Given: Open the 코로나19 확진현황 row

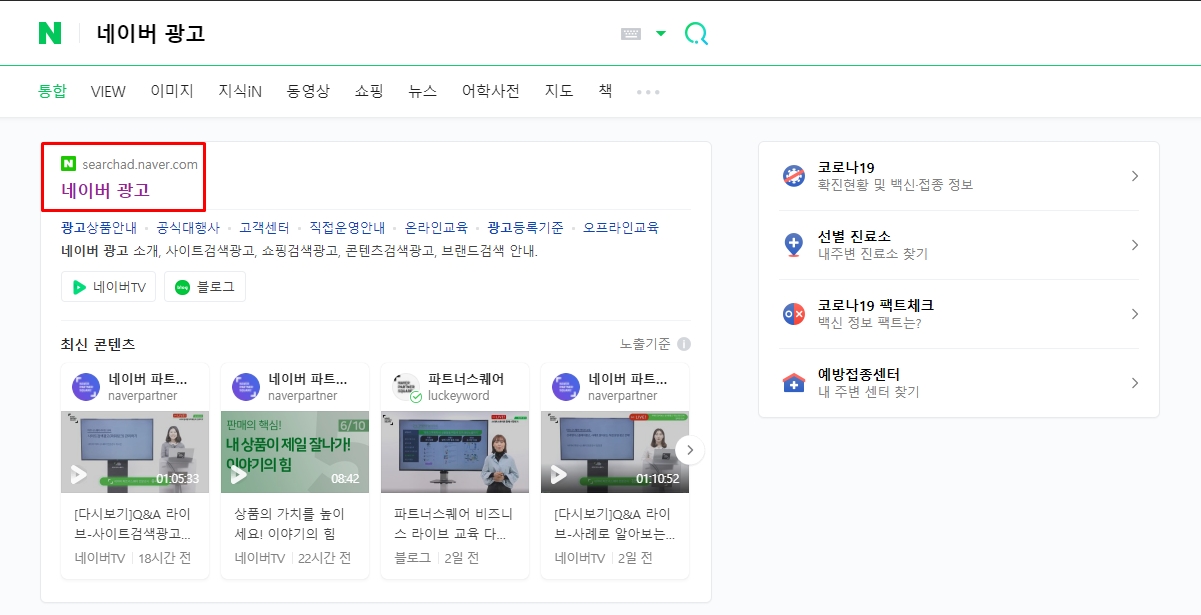Looking at the screenshot, I should (959, 176).
